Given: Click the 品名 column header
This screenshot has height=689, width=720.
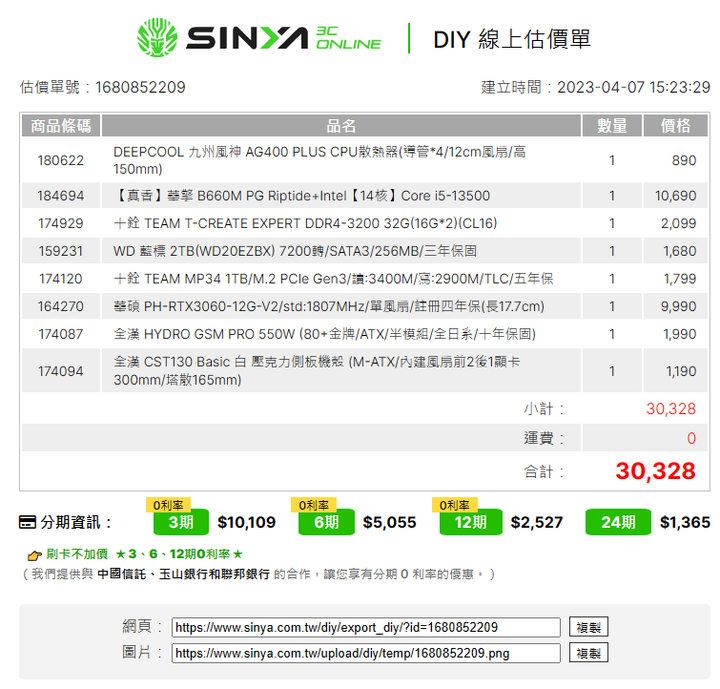Looking at the screenshot, I should 341,125.
